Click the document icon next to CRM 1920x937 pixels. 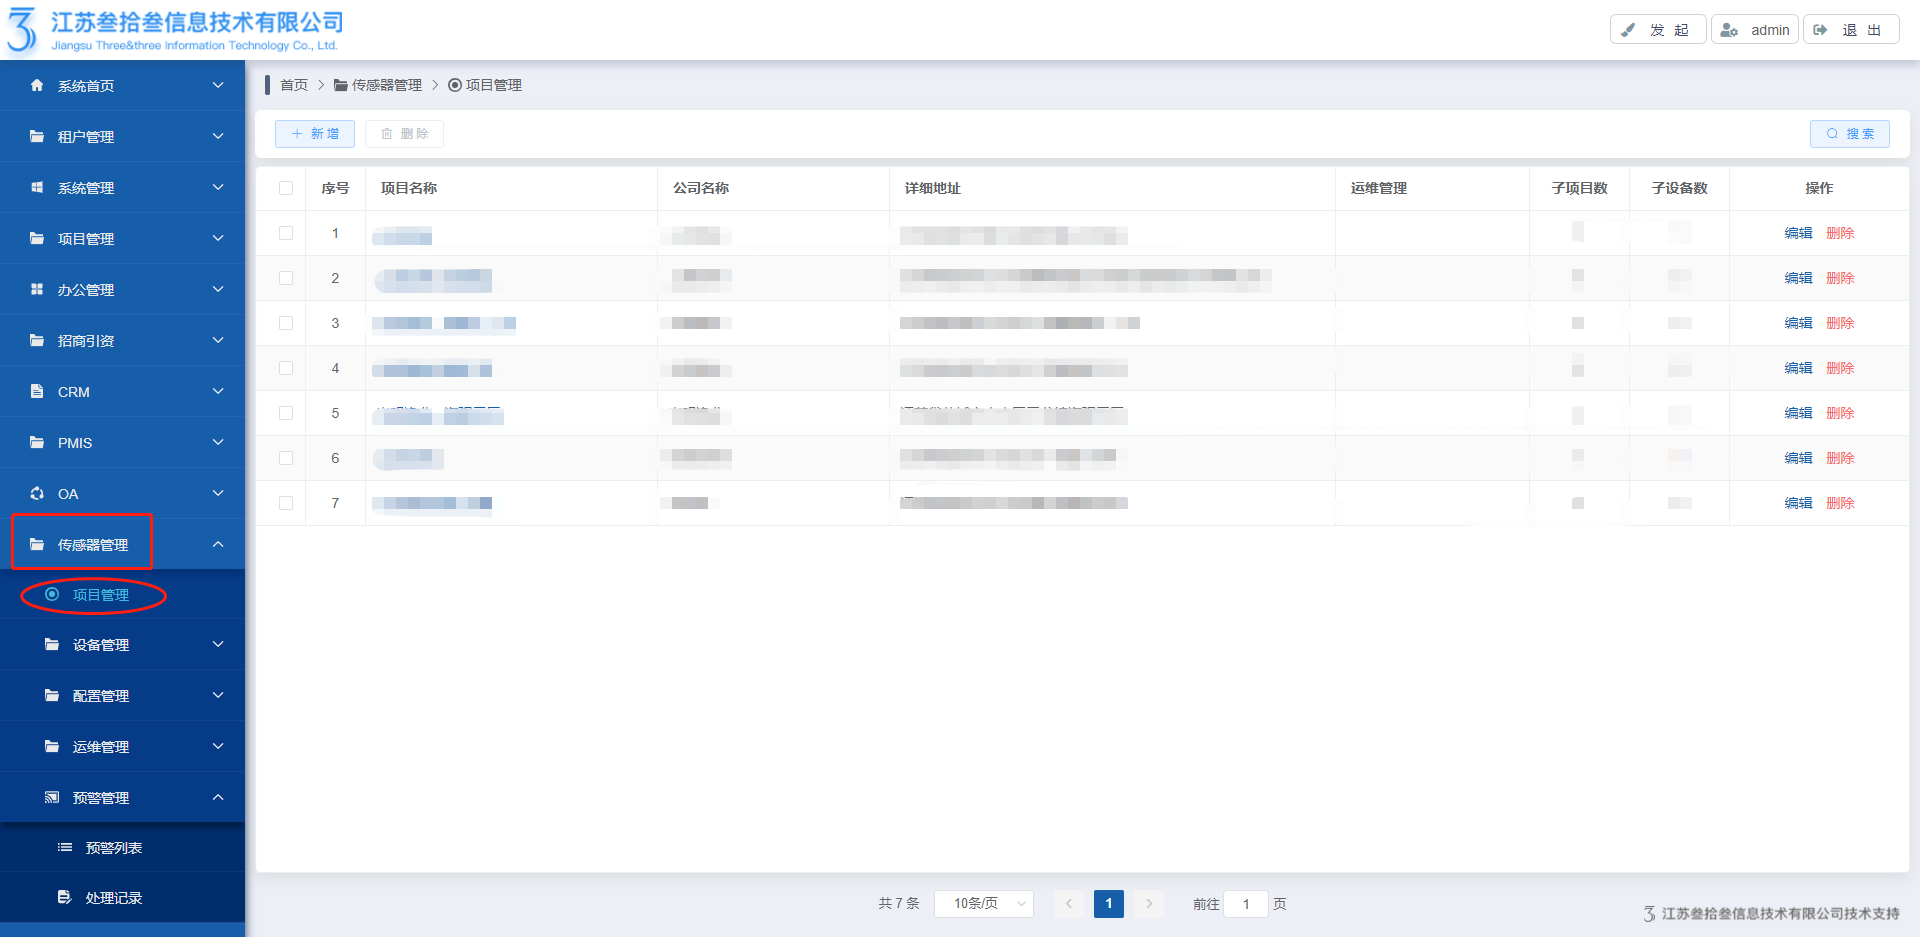click(37, 392)
